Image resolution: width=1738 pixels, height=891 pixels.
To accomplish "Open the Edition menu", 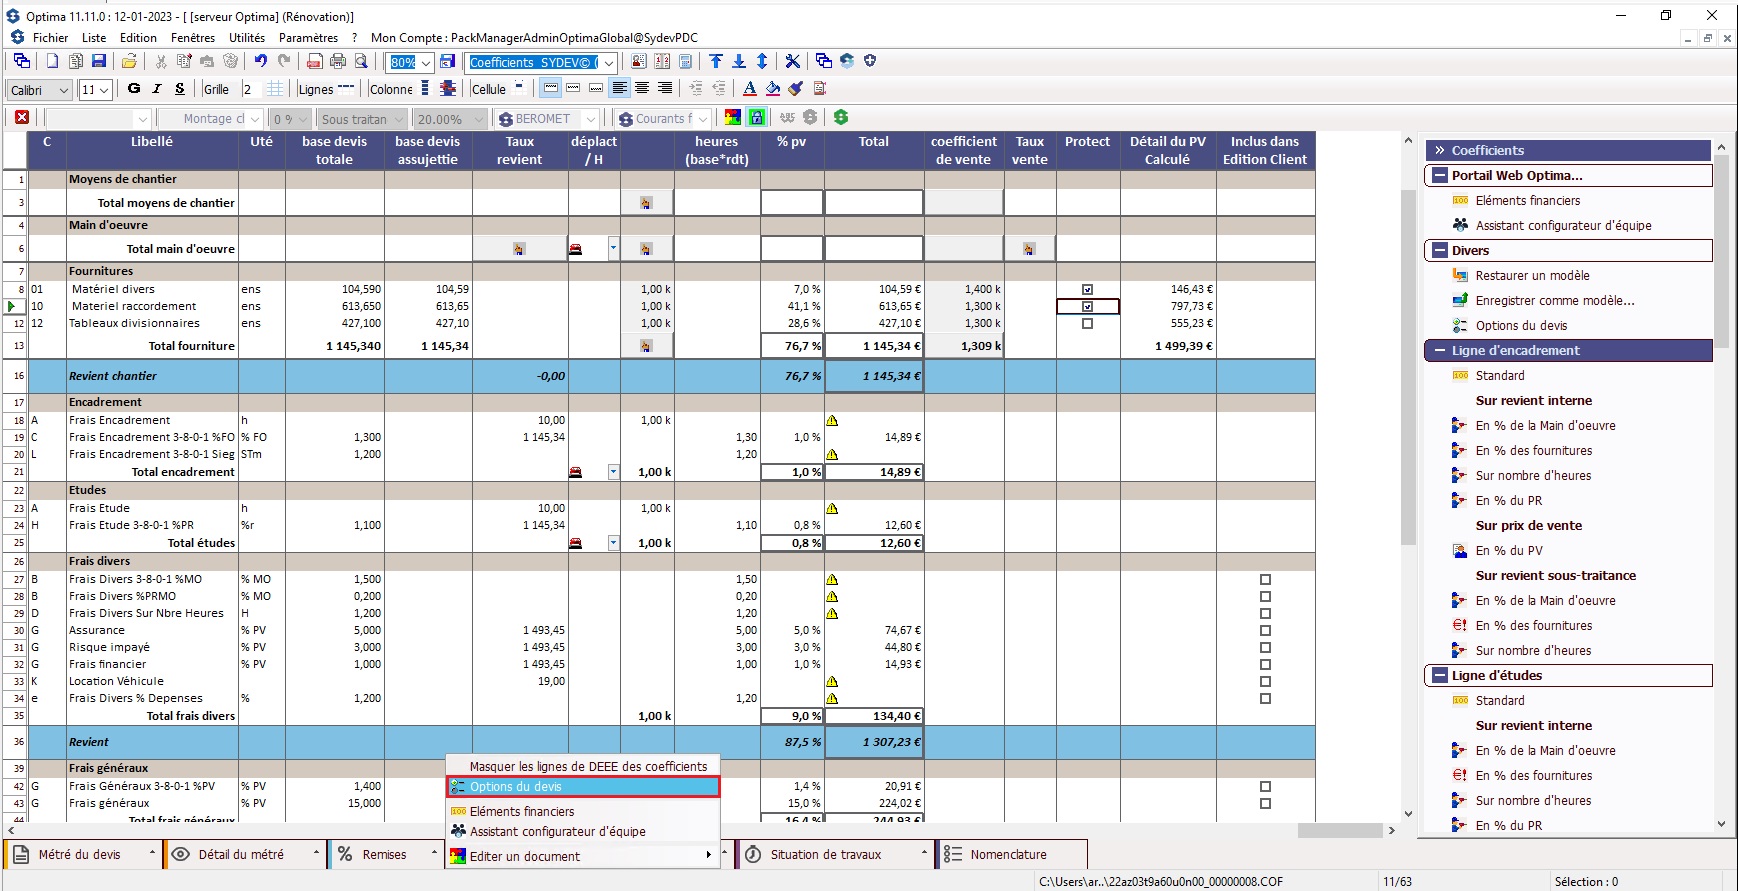I will click(138, 38).
